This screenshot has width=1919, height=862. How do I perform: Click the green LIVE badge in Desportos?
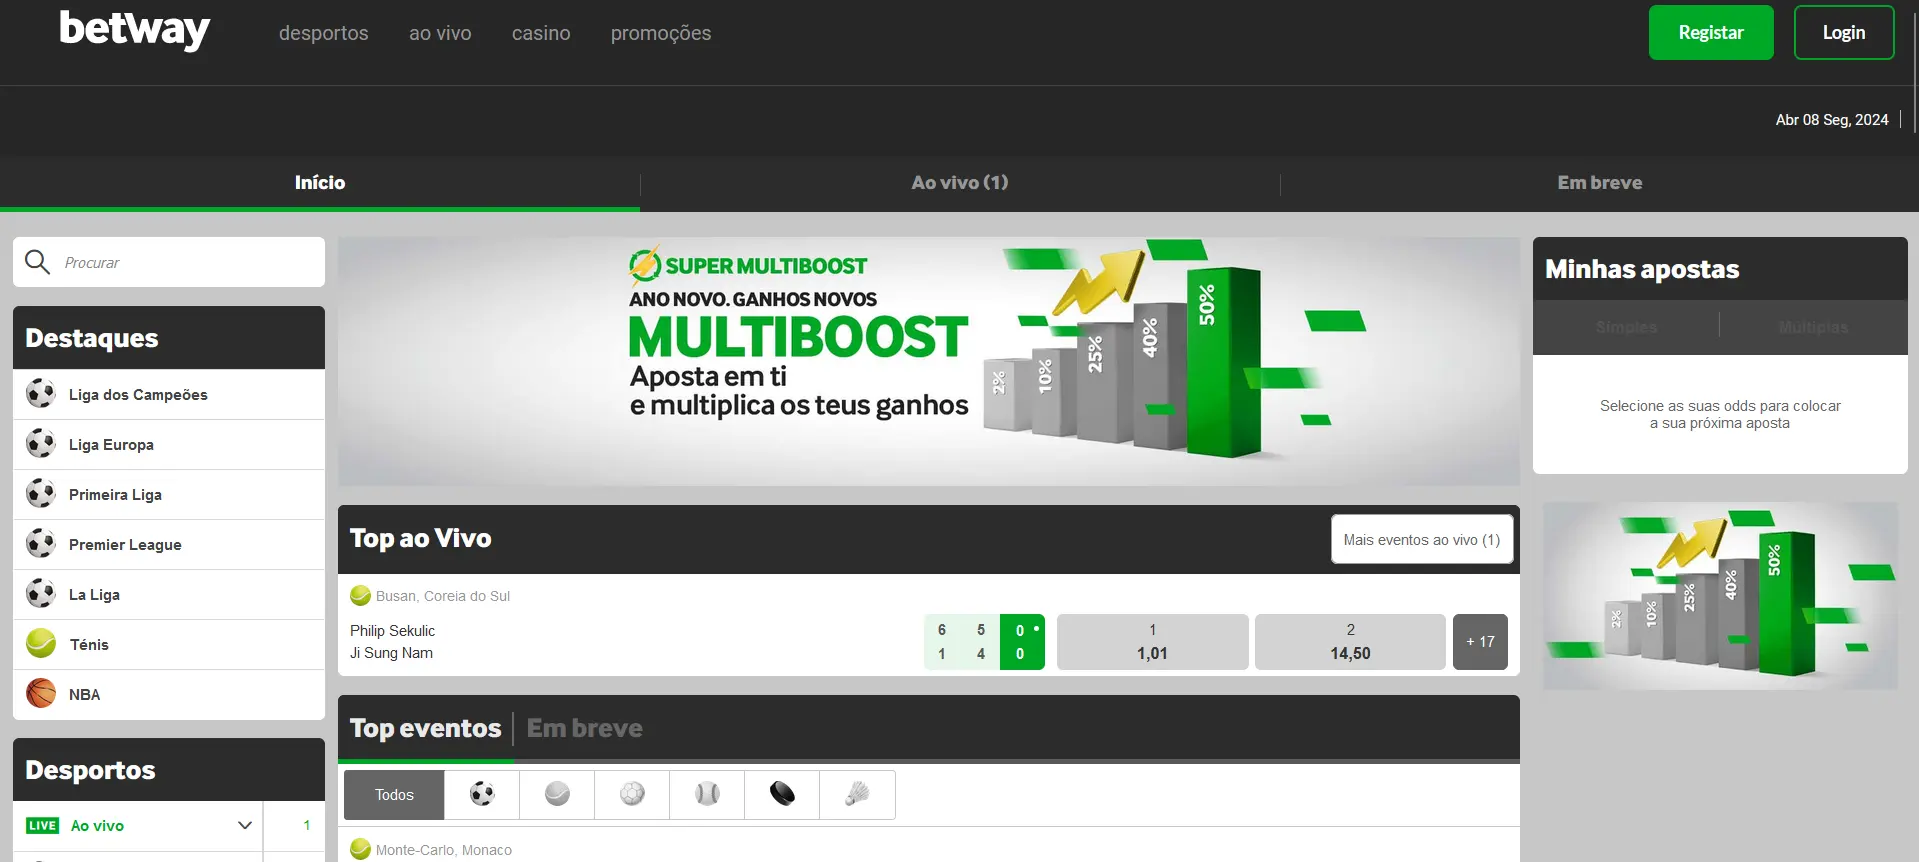click(42, 825)
